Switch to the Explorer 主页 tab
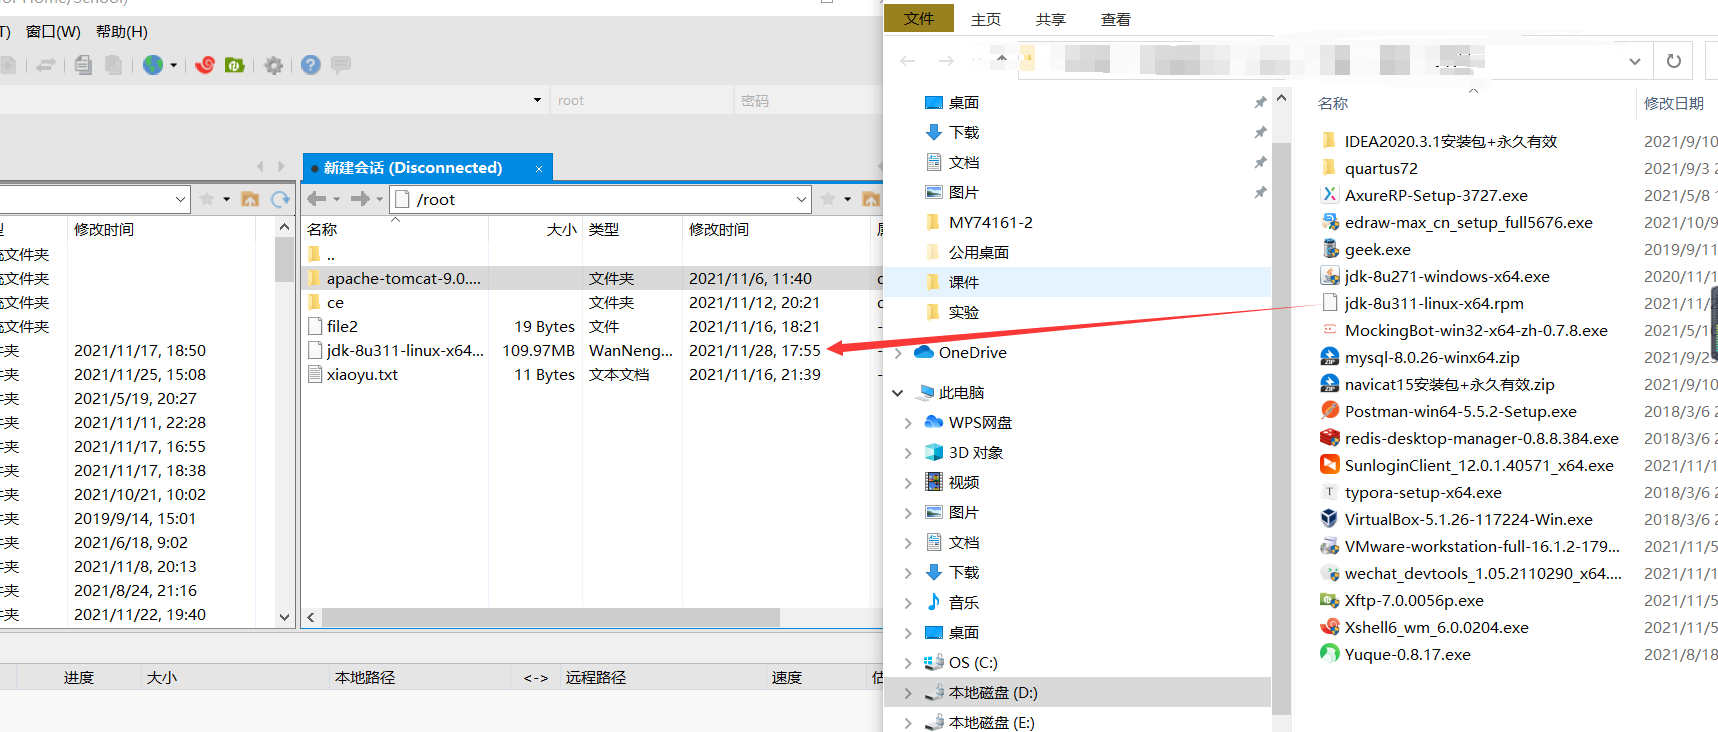Viewport: 1718px width, 732px height. (986, 19)
